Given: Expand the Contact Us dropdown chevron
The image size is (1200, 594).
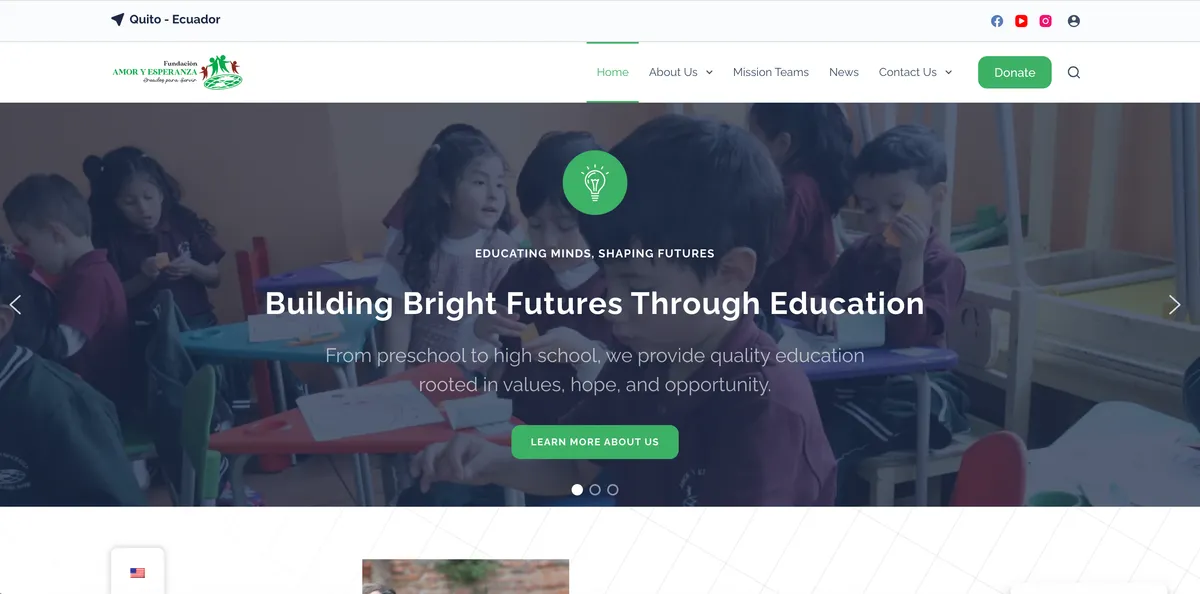Looking at the screenshot, I should [948, 72].
